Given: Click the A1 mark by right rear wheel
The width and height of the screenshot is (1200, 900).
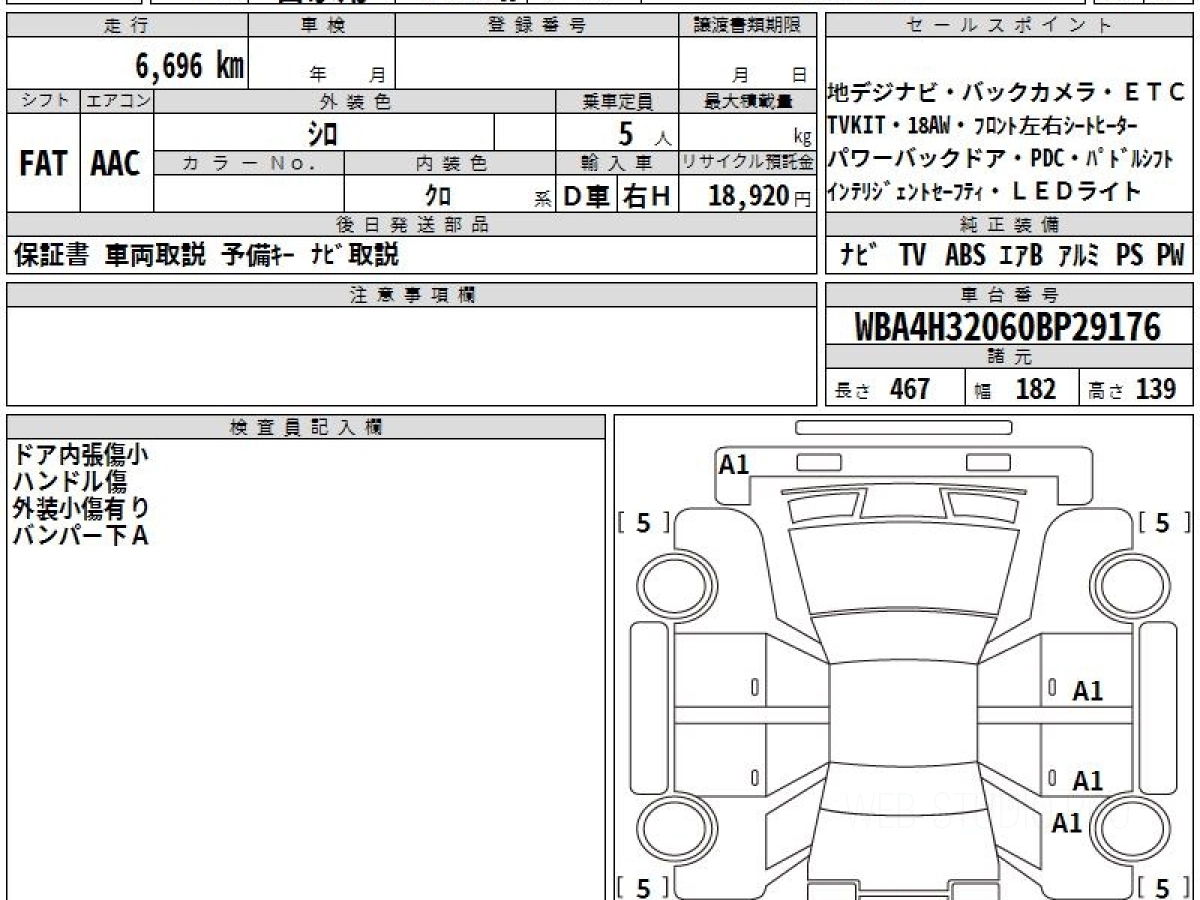Looking at the screenshot, I should 1067,823.
